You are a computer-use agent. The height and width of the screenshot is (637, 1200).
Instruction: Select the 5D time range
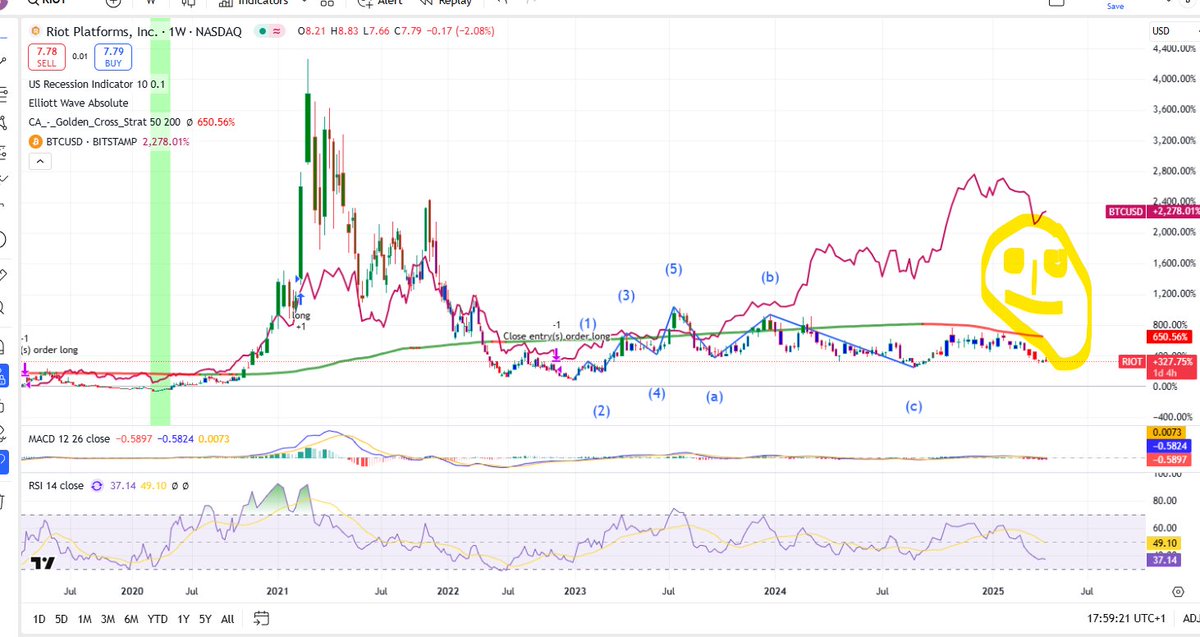click(x=61, y=619)
